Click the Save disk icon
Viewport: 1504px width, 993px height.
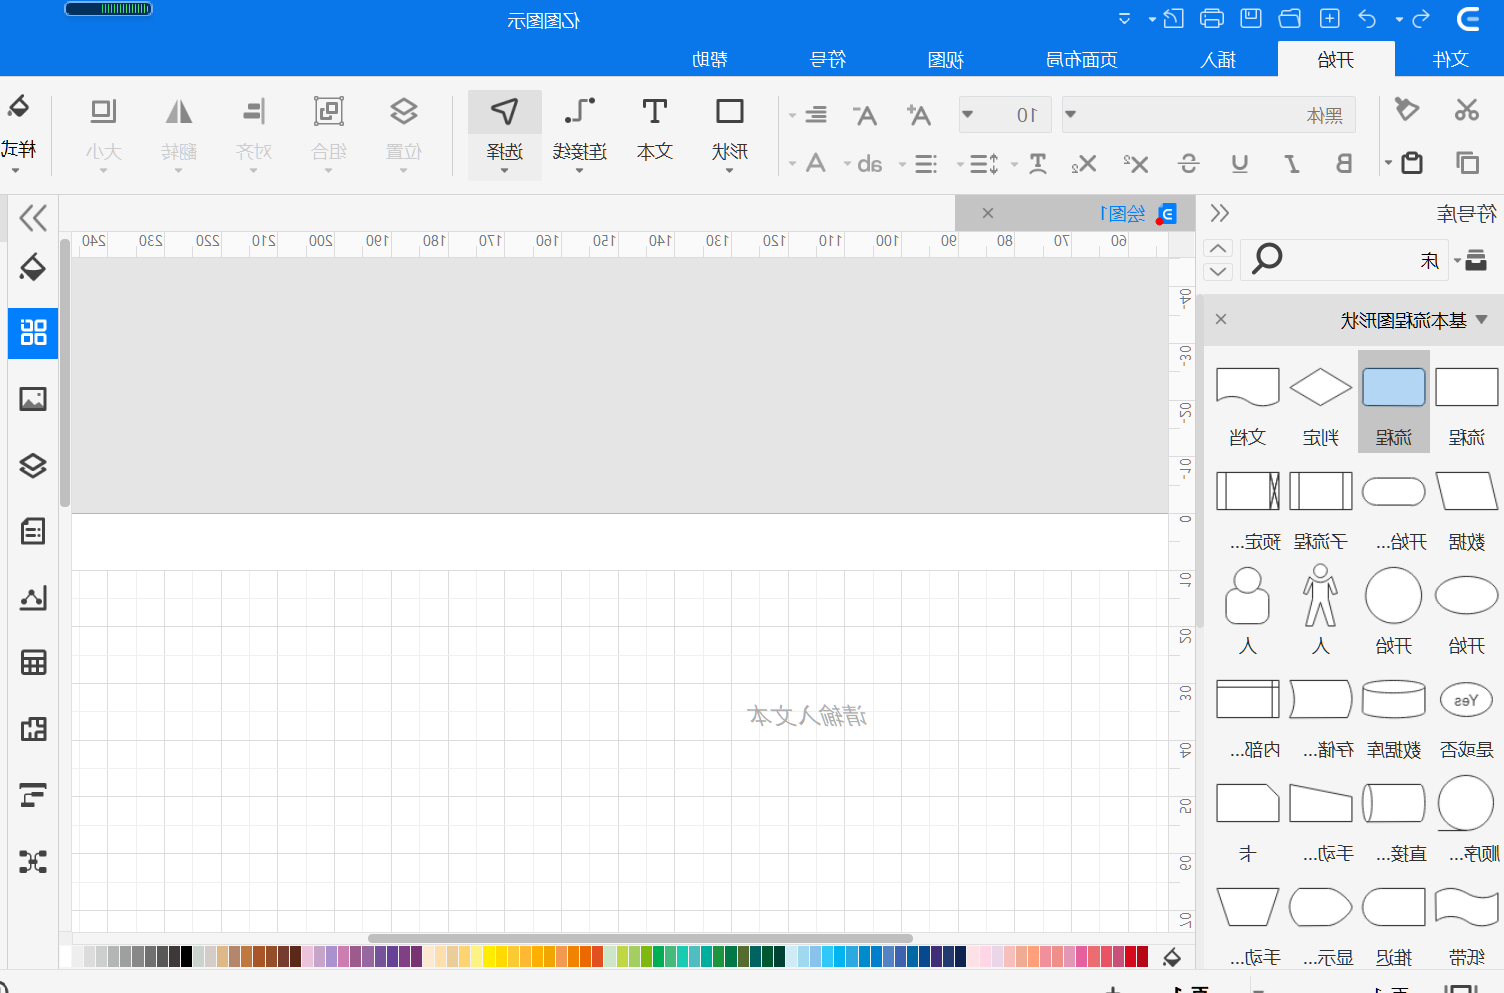point(1251,18)
